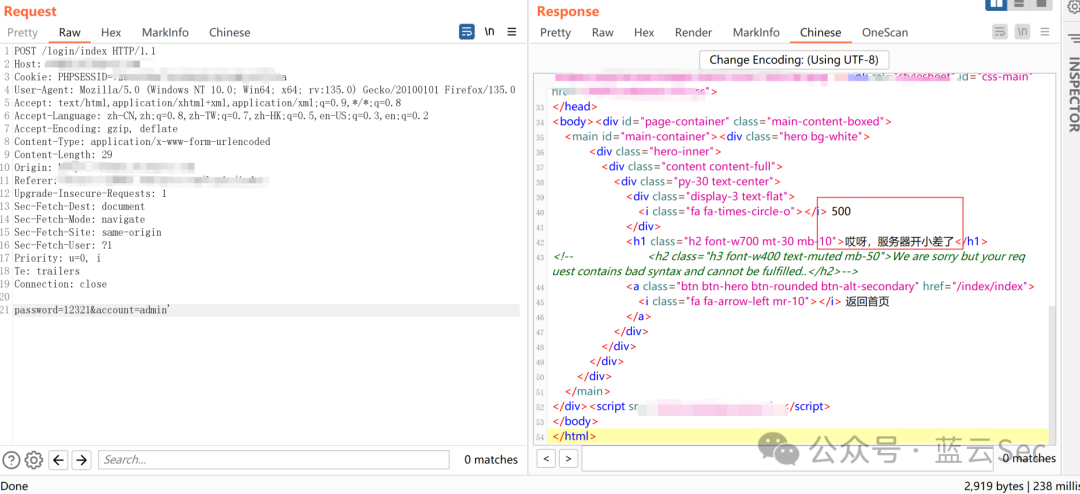Toggle \n characters display in Response panel
The height and width of the screenshot is (494, 1080).
coord(1023,32)
